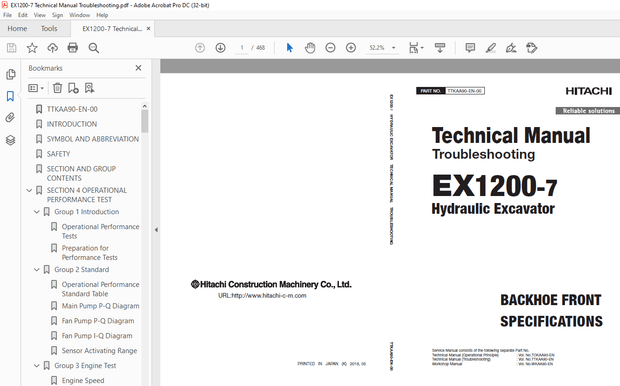
Task: Collapse SECTION 4 OPERATIONAL PERFORMANCE TEST
Action: coord(29,191)
